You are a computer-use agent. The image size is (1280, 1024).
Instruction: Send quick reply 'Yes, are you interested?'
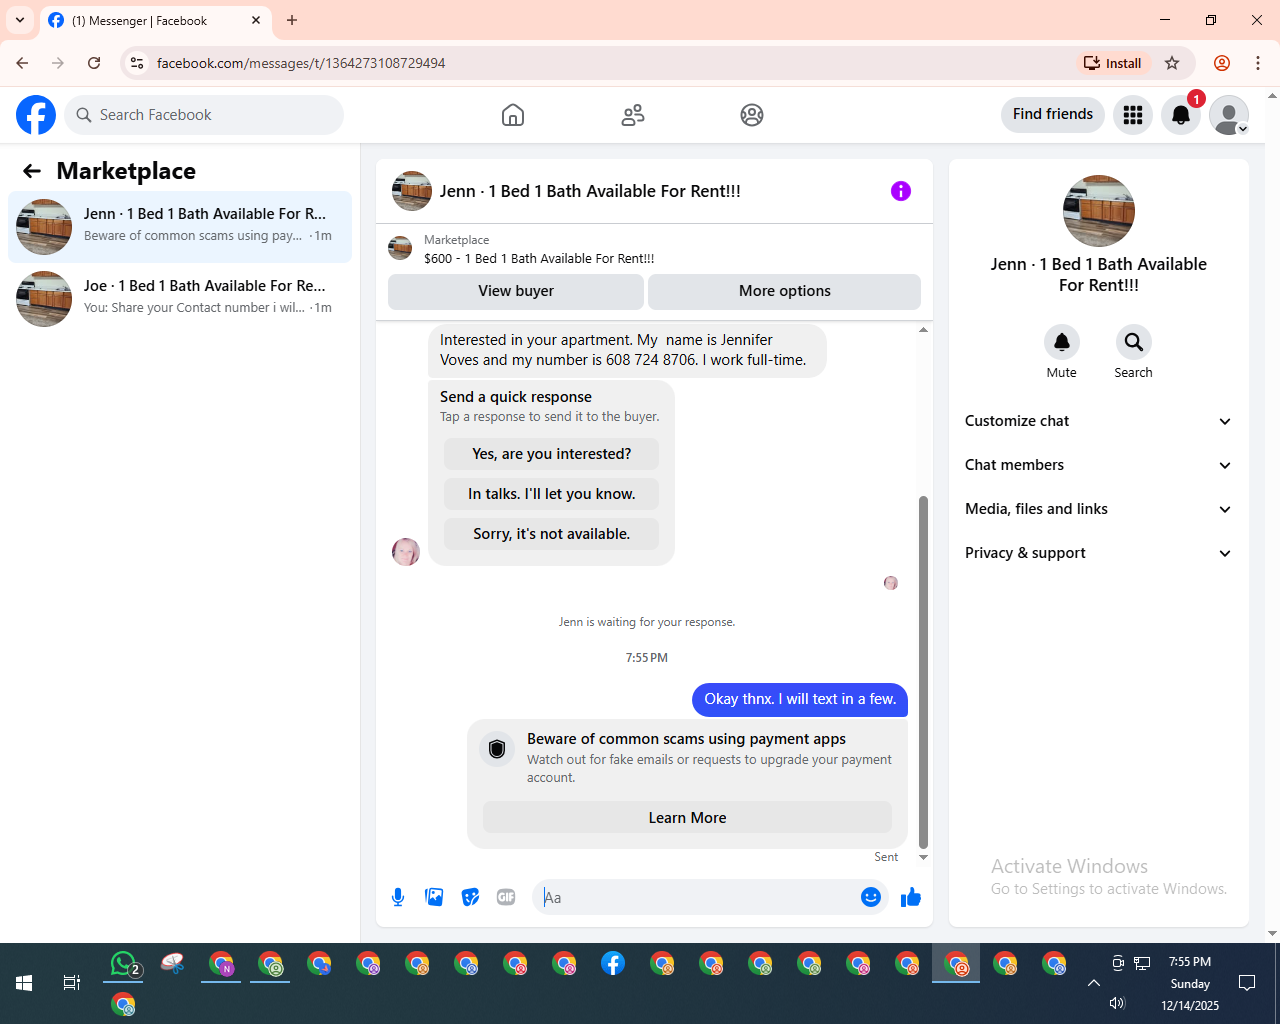coord(552,454)
